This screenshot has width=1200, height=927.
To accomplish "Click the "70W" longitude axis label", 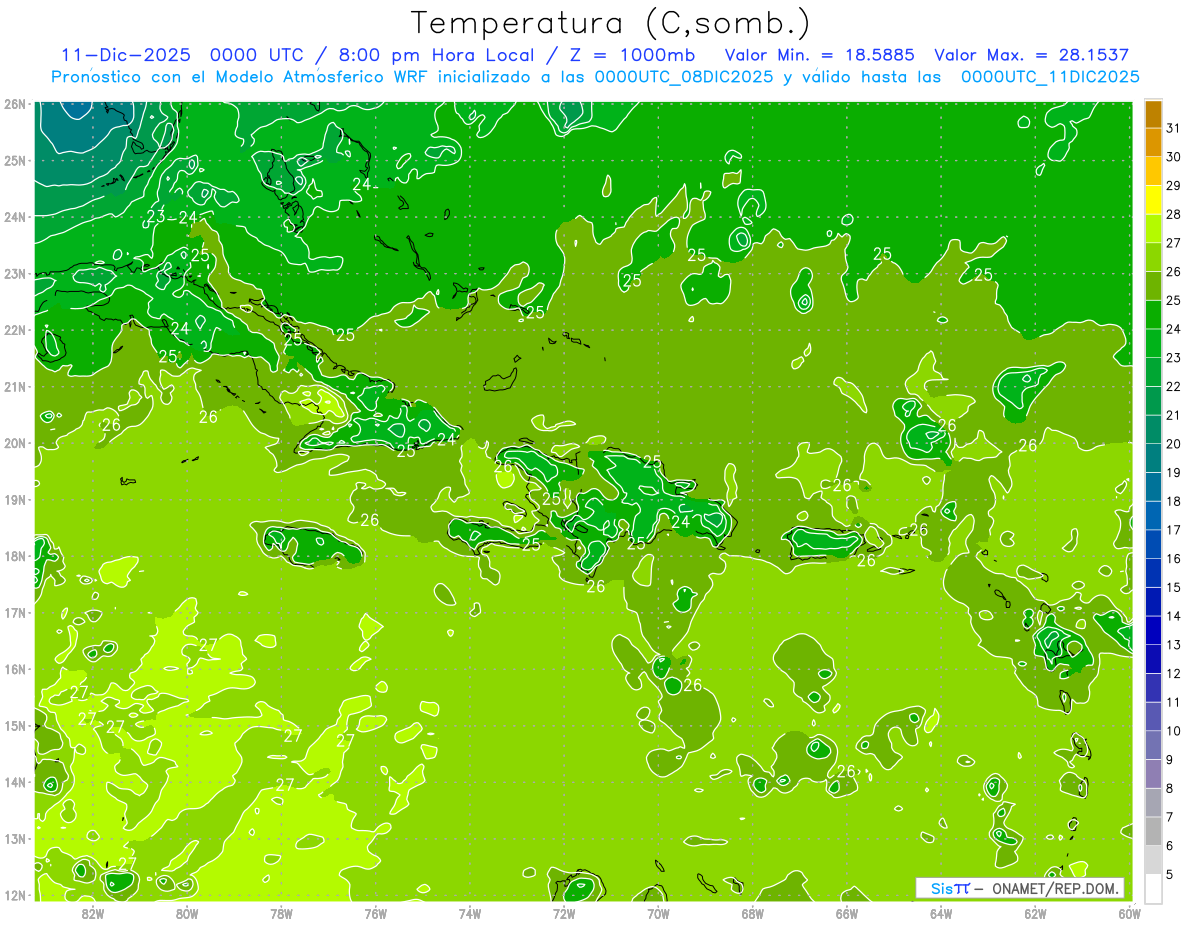I will [658, 913].
